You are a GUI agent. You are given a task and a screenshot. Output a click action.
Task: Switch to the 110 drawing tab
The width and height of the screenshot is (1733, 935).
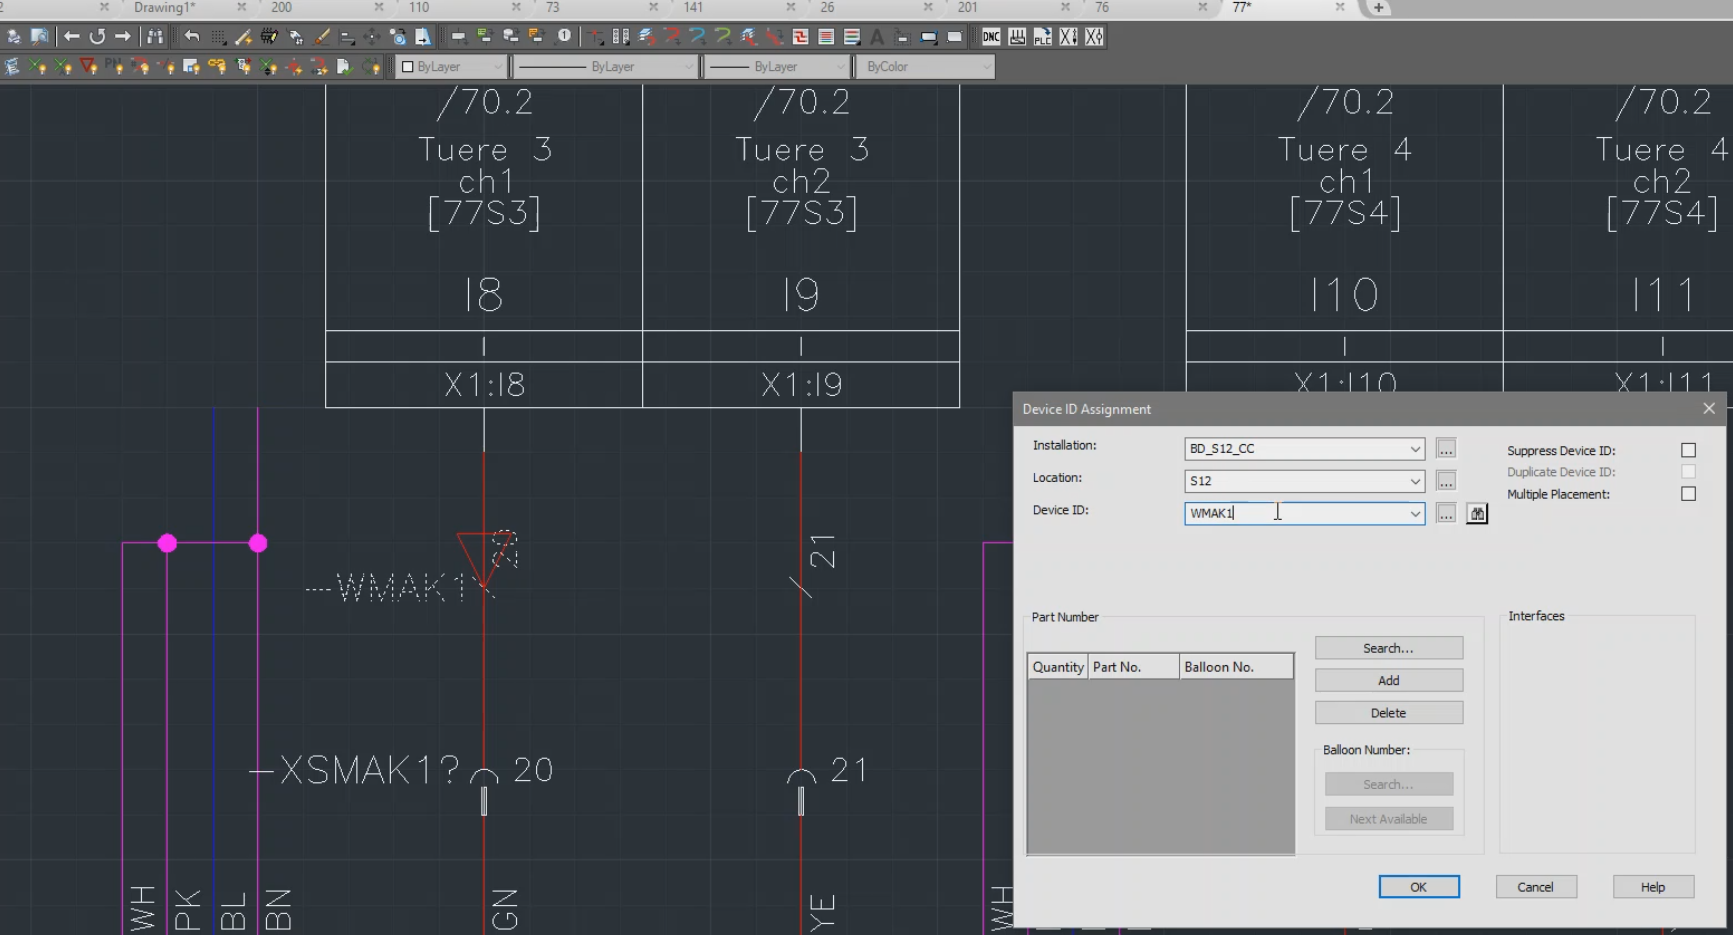[419, 7]
